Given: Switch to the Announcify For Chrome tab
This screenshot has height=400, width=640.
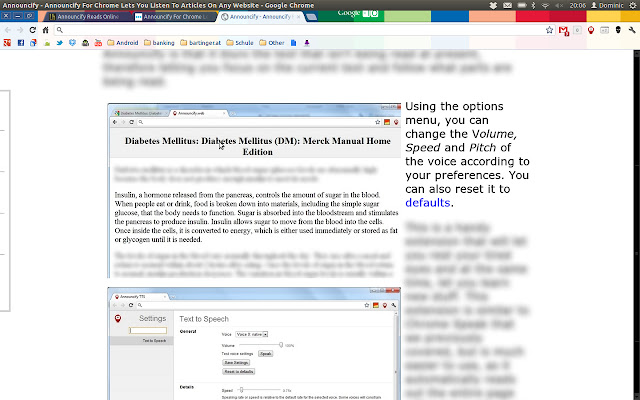Looking at the screenshot, I should coord(175,17).
